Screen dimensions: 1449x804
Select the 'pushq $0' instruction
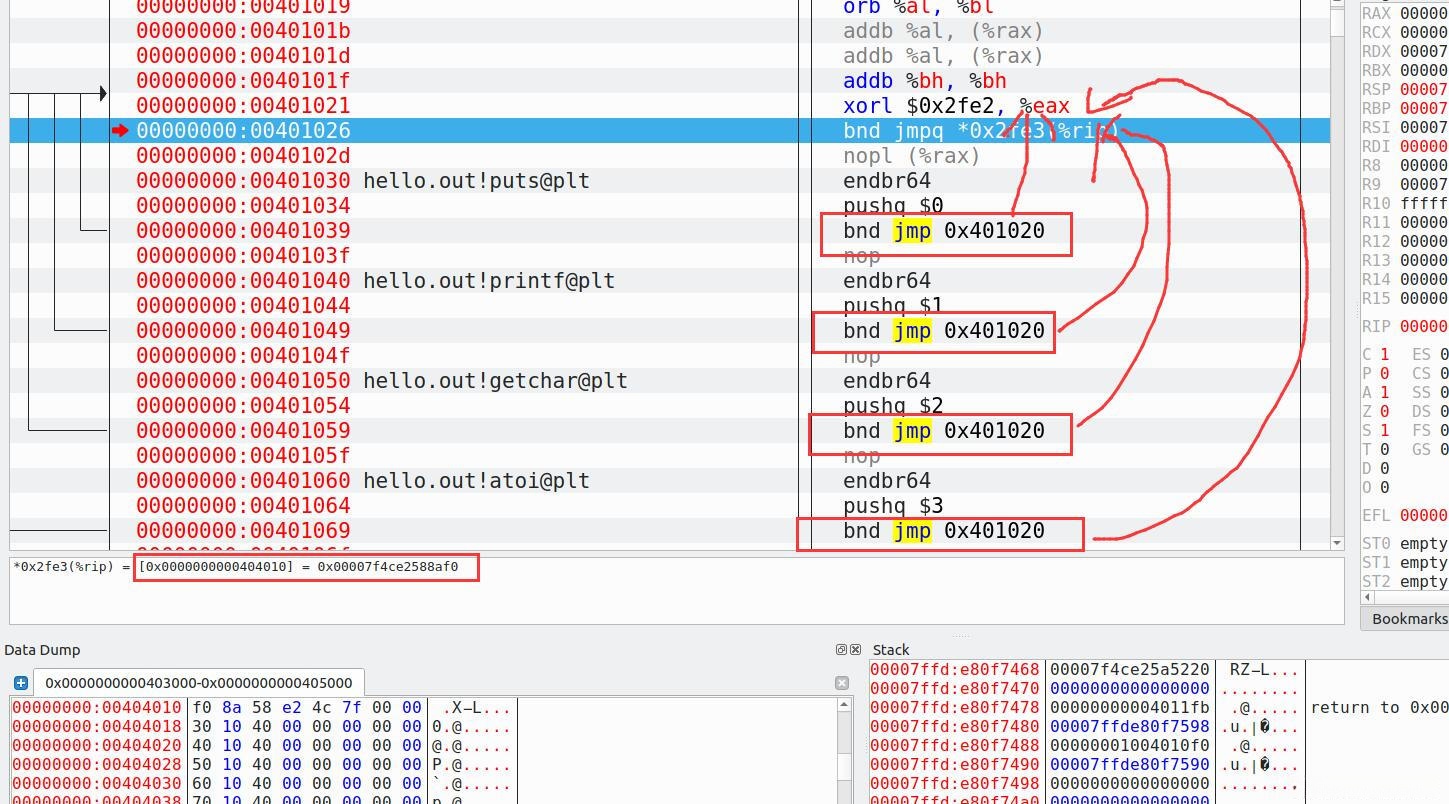pyautogui.click(x=893, y=206)
